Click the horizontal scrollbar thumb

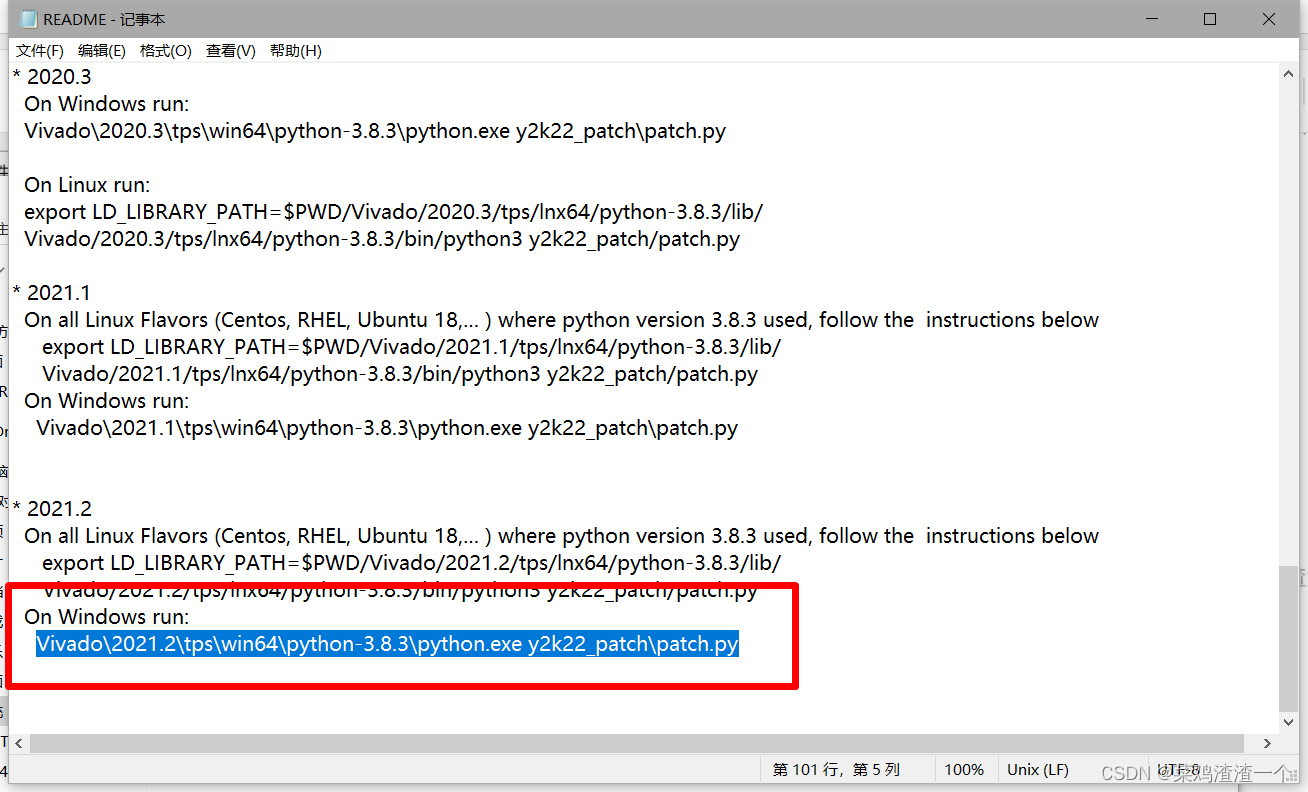636,744
